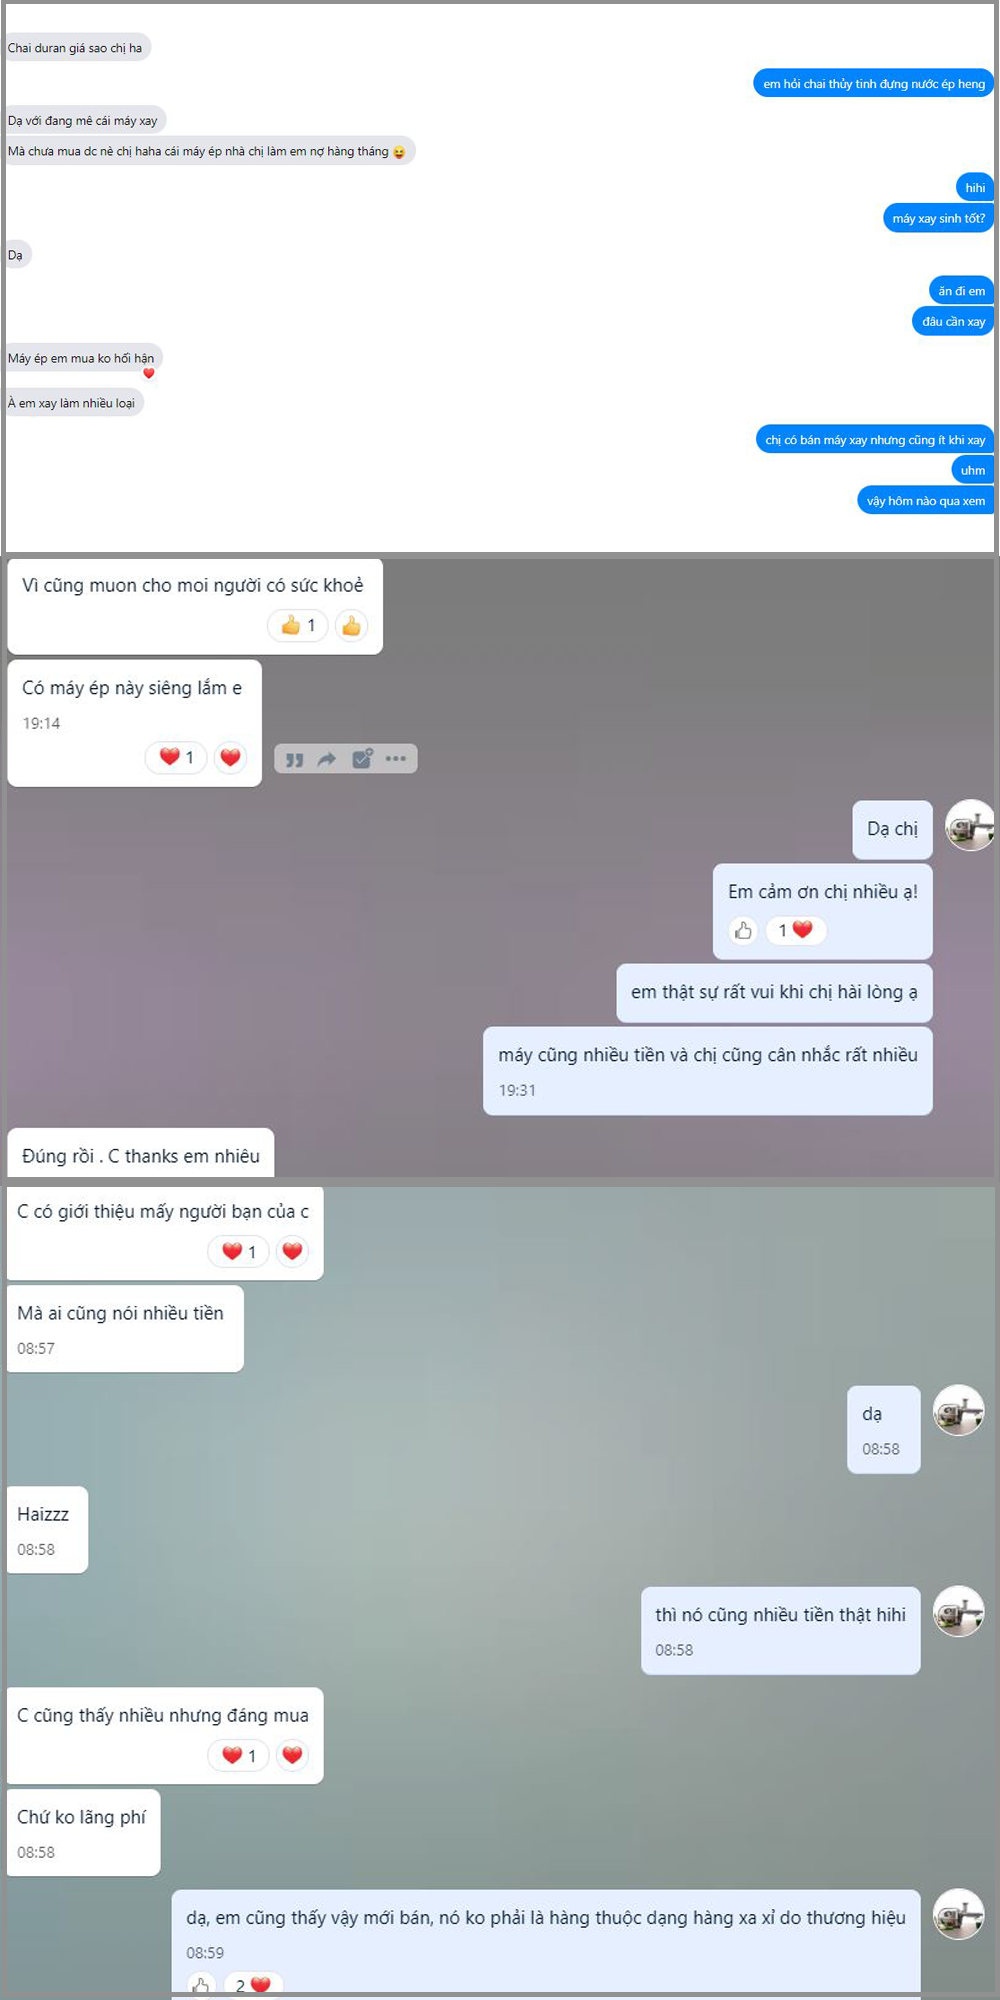Heart react to 'Có máy ép này siêng lắm e'
The image size is (1000, 2000).
(230, 757)
